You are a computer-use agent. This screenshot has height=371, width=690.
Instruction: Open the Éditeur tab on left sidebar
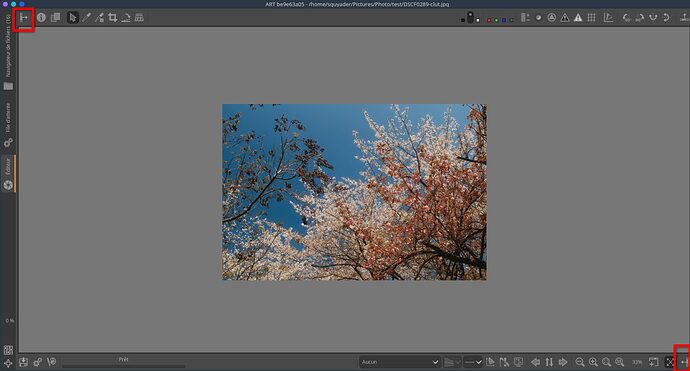pyautogui.click(x=8, y=173)
